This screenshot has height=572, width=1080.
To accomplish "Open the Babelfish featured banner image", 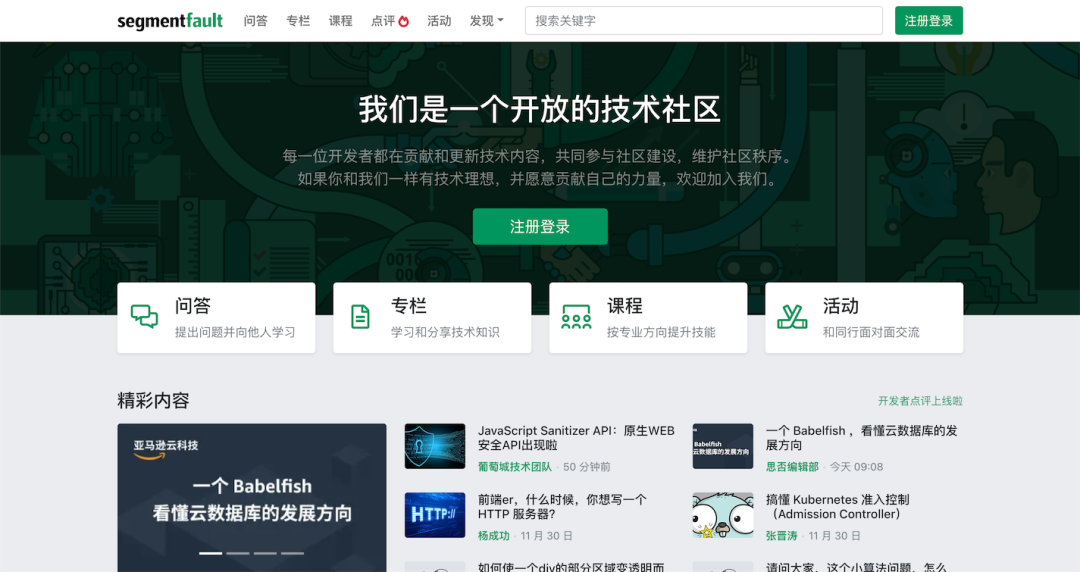I will pos(252,498).
